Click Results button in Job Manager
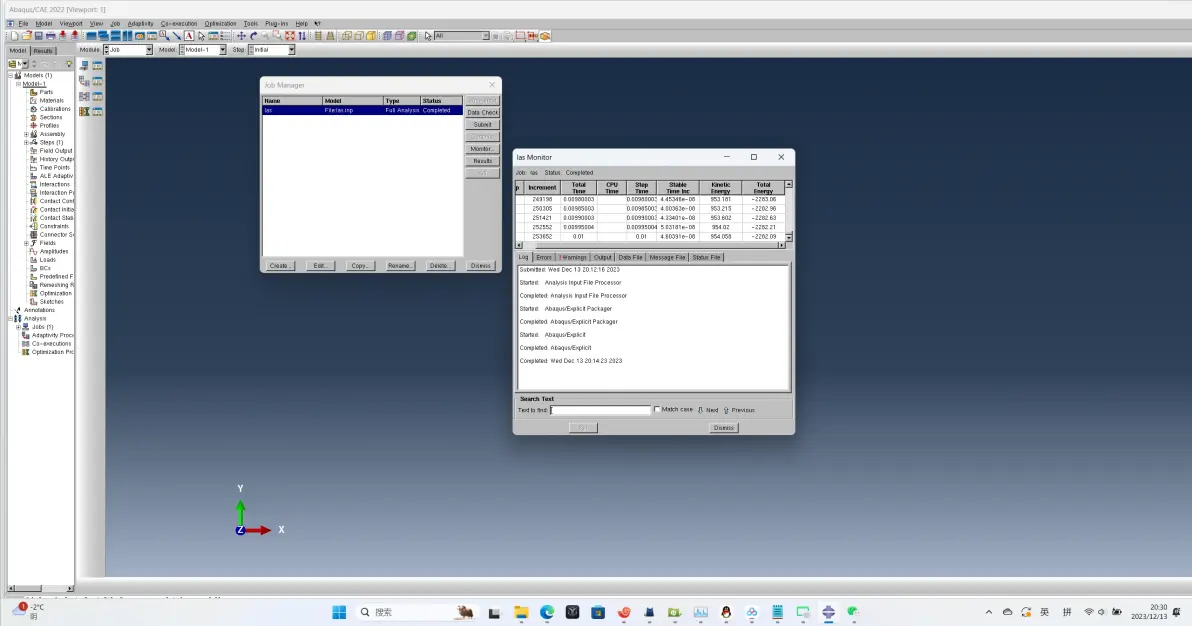Image resolution: width=1192 pixels, height=626 pixels. (482, 161)
